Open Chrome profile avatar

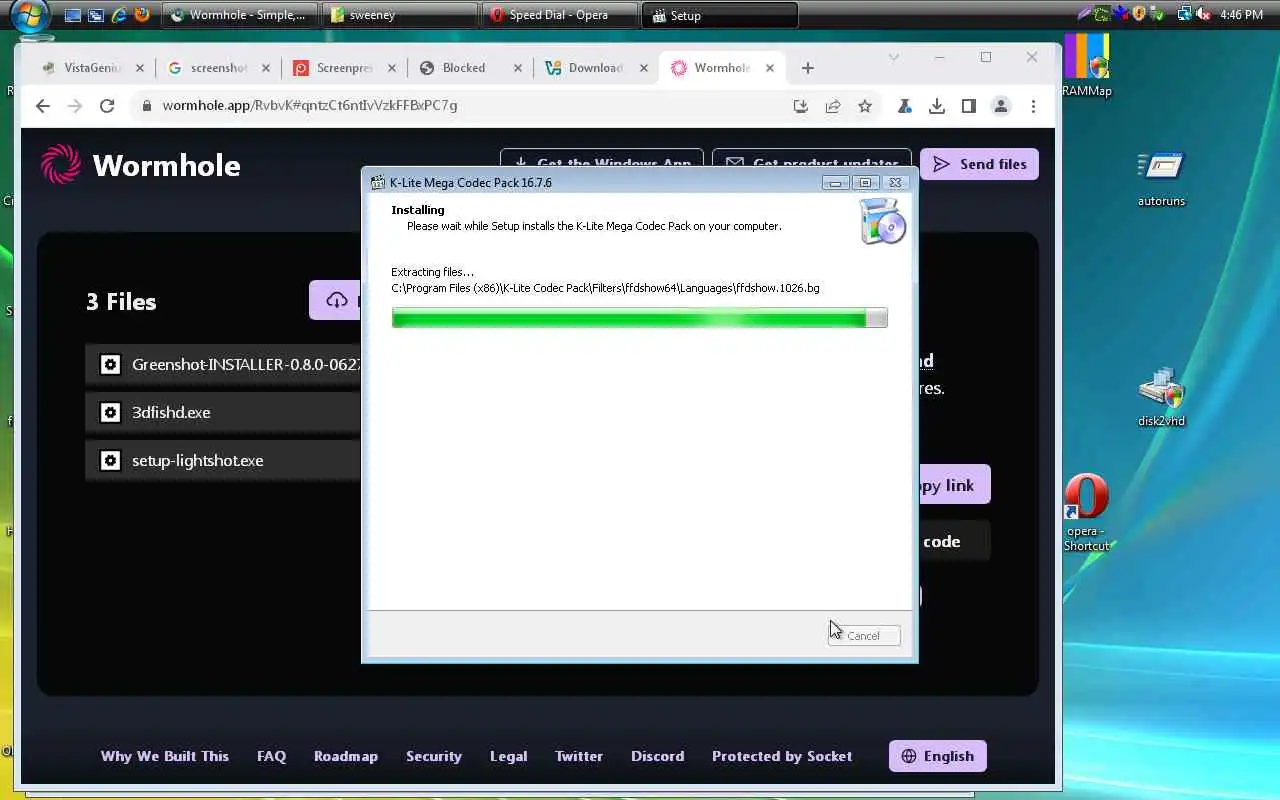pos(1001,106)
